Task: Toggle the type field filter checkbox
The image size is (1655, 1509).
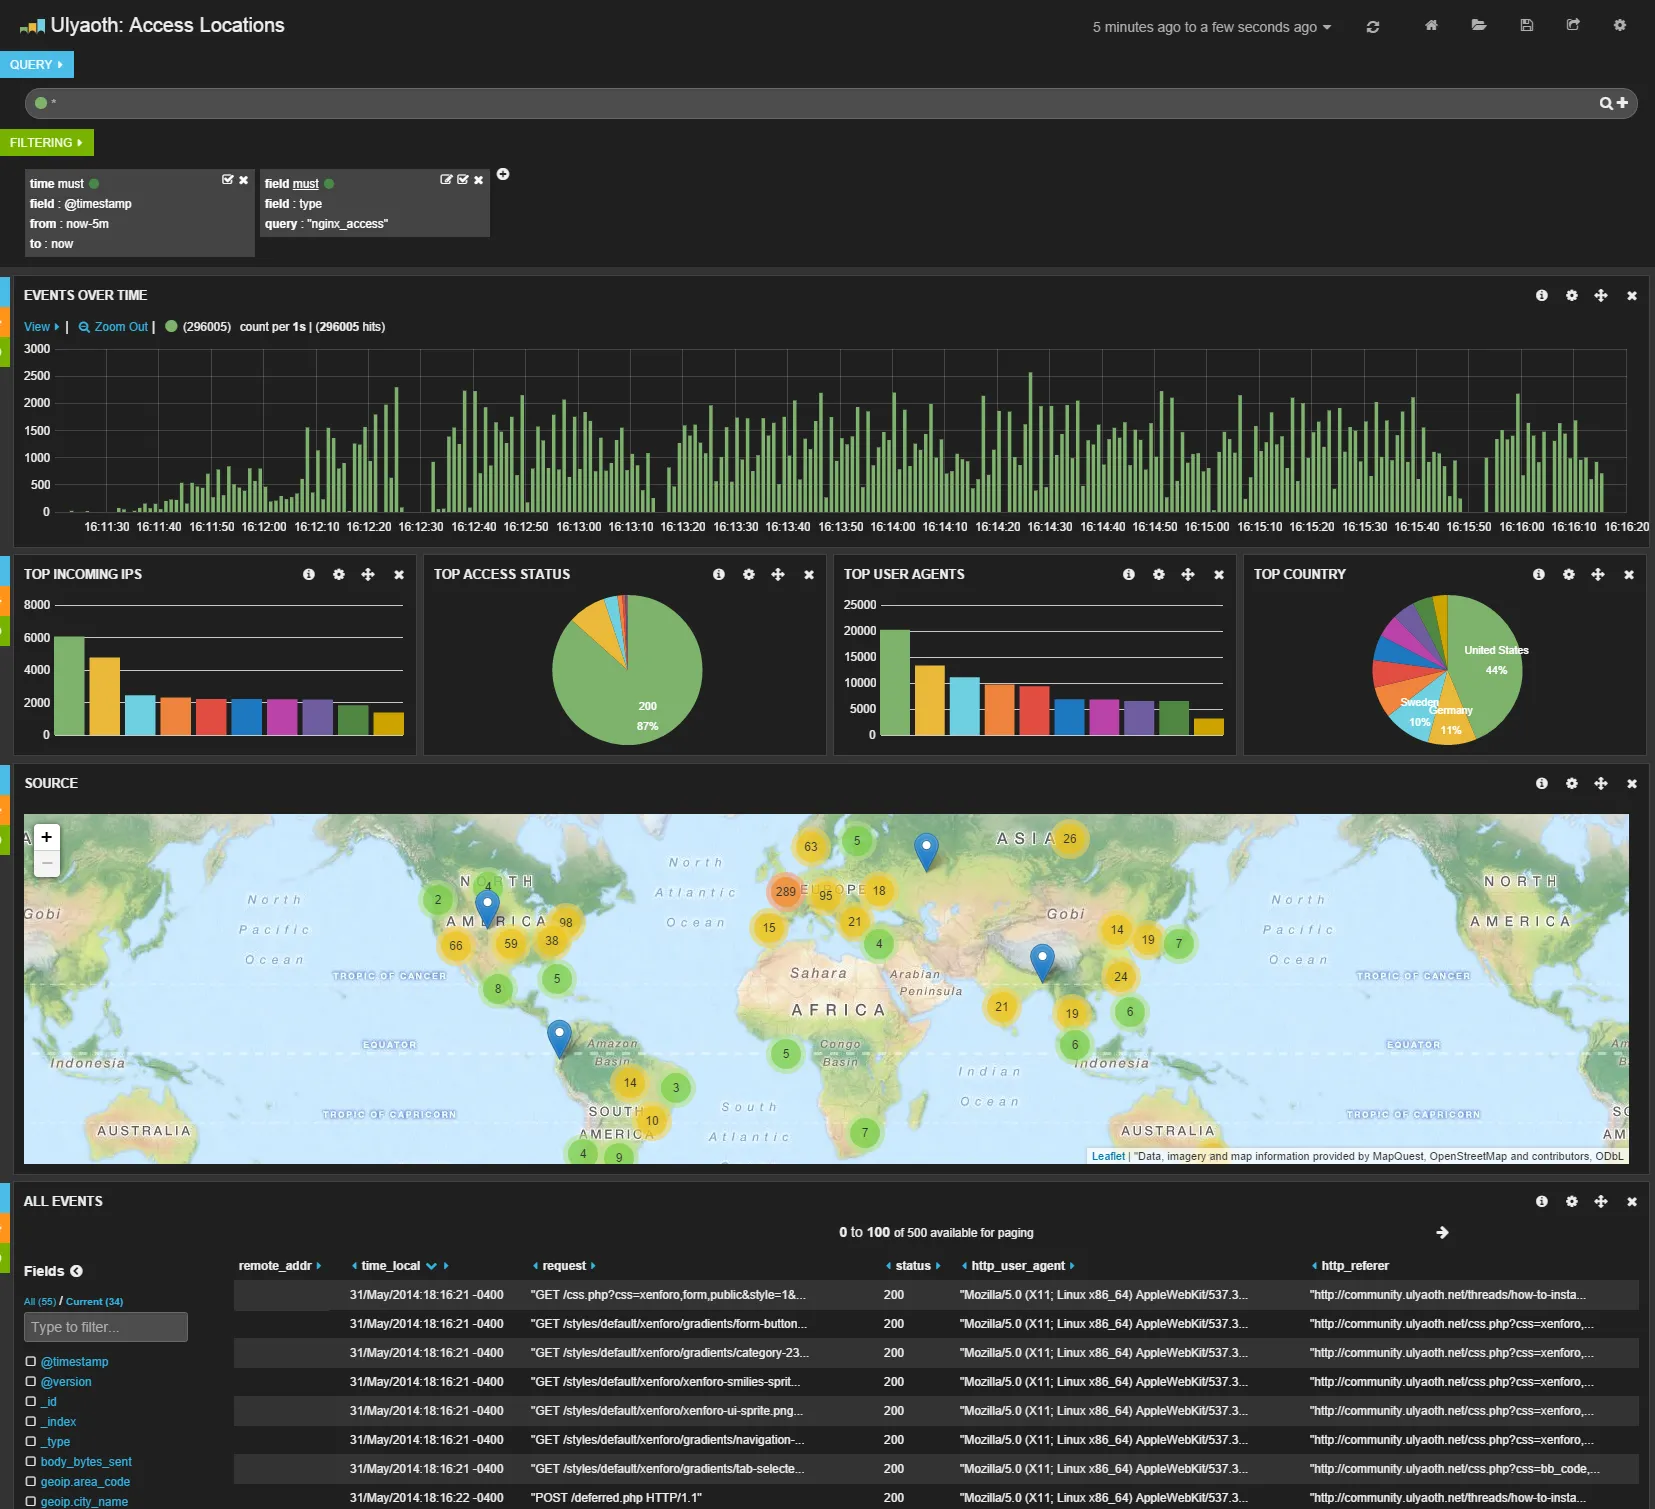Action: pyautogui.click(x=462, y=180)
